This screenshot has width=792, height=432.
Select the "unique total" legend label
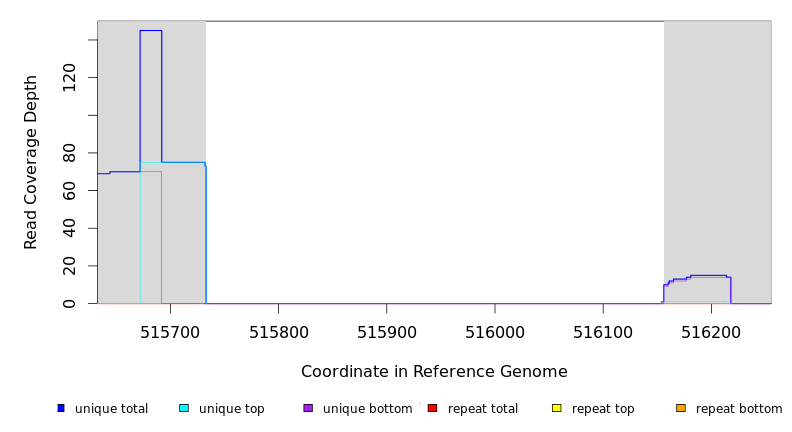click(111, 409)
